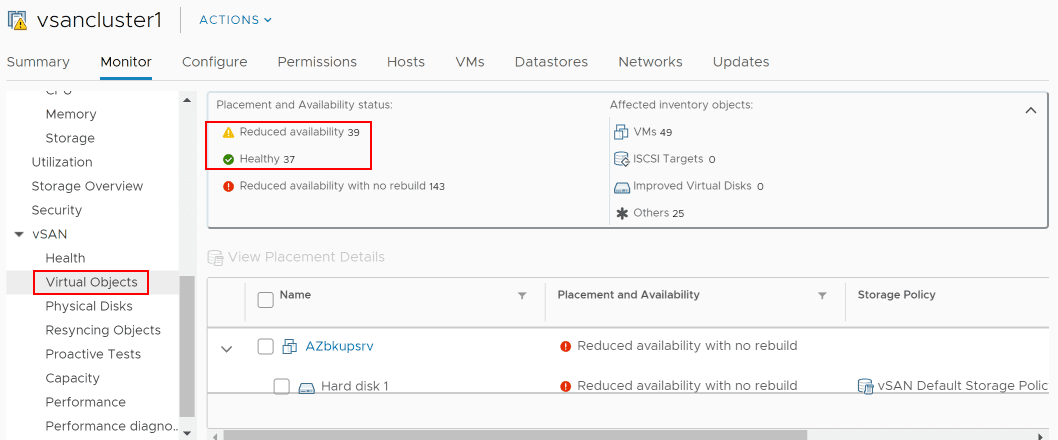
Task: Open the Datastores tab
Action: [x=551, y=62]
